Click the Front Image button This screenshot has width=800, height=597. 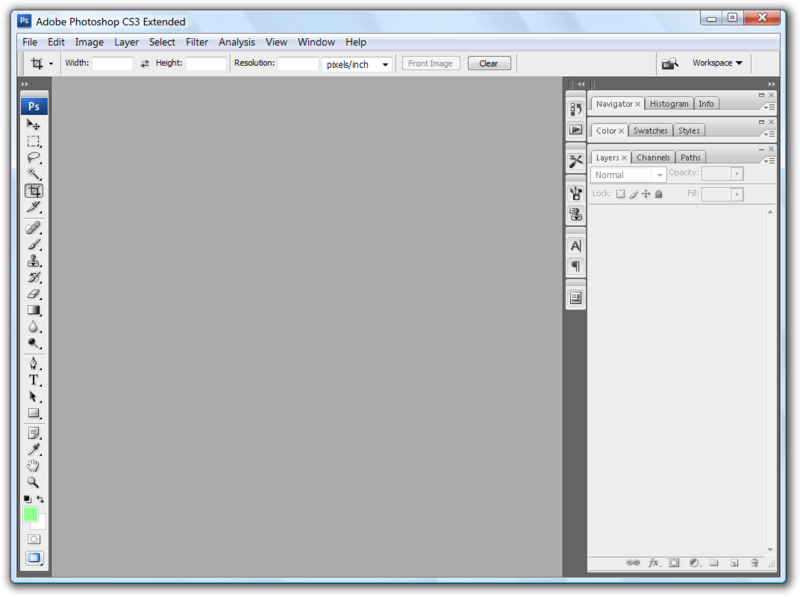tap(431, 63)
